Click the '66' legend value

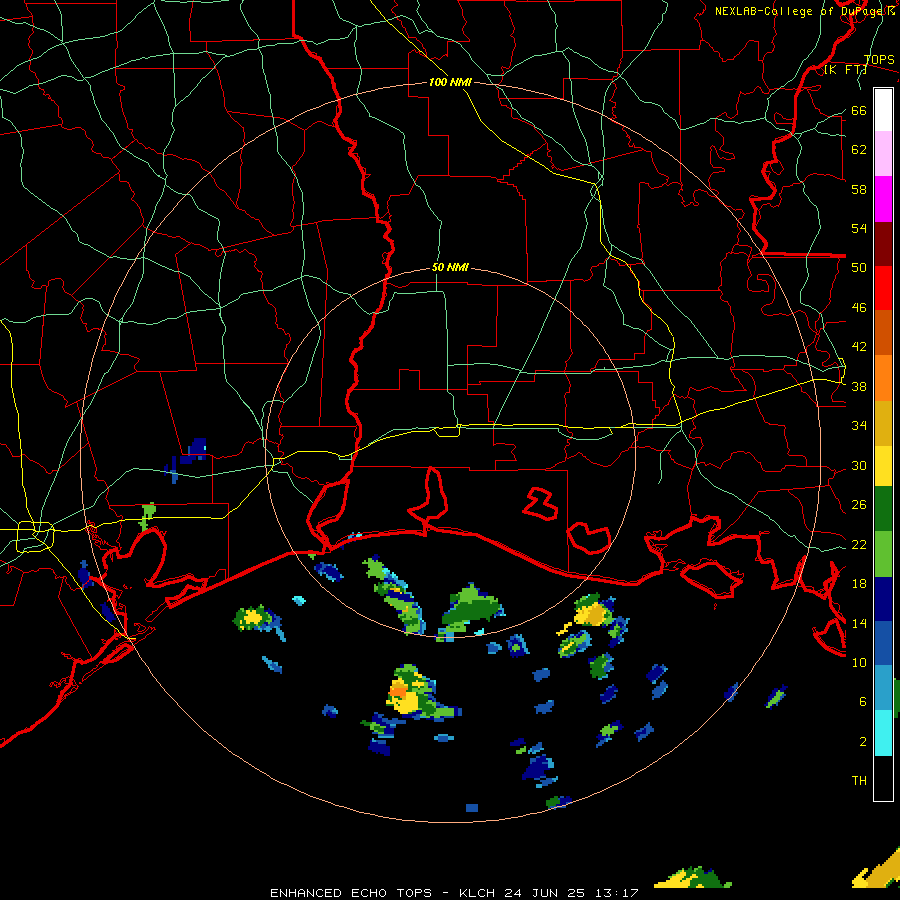pyautogui.click(x=859, y=110)
